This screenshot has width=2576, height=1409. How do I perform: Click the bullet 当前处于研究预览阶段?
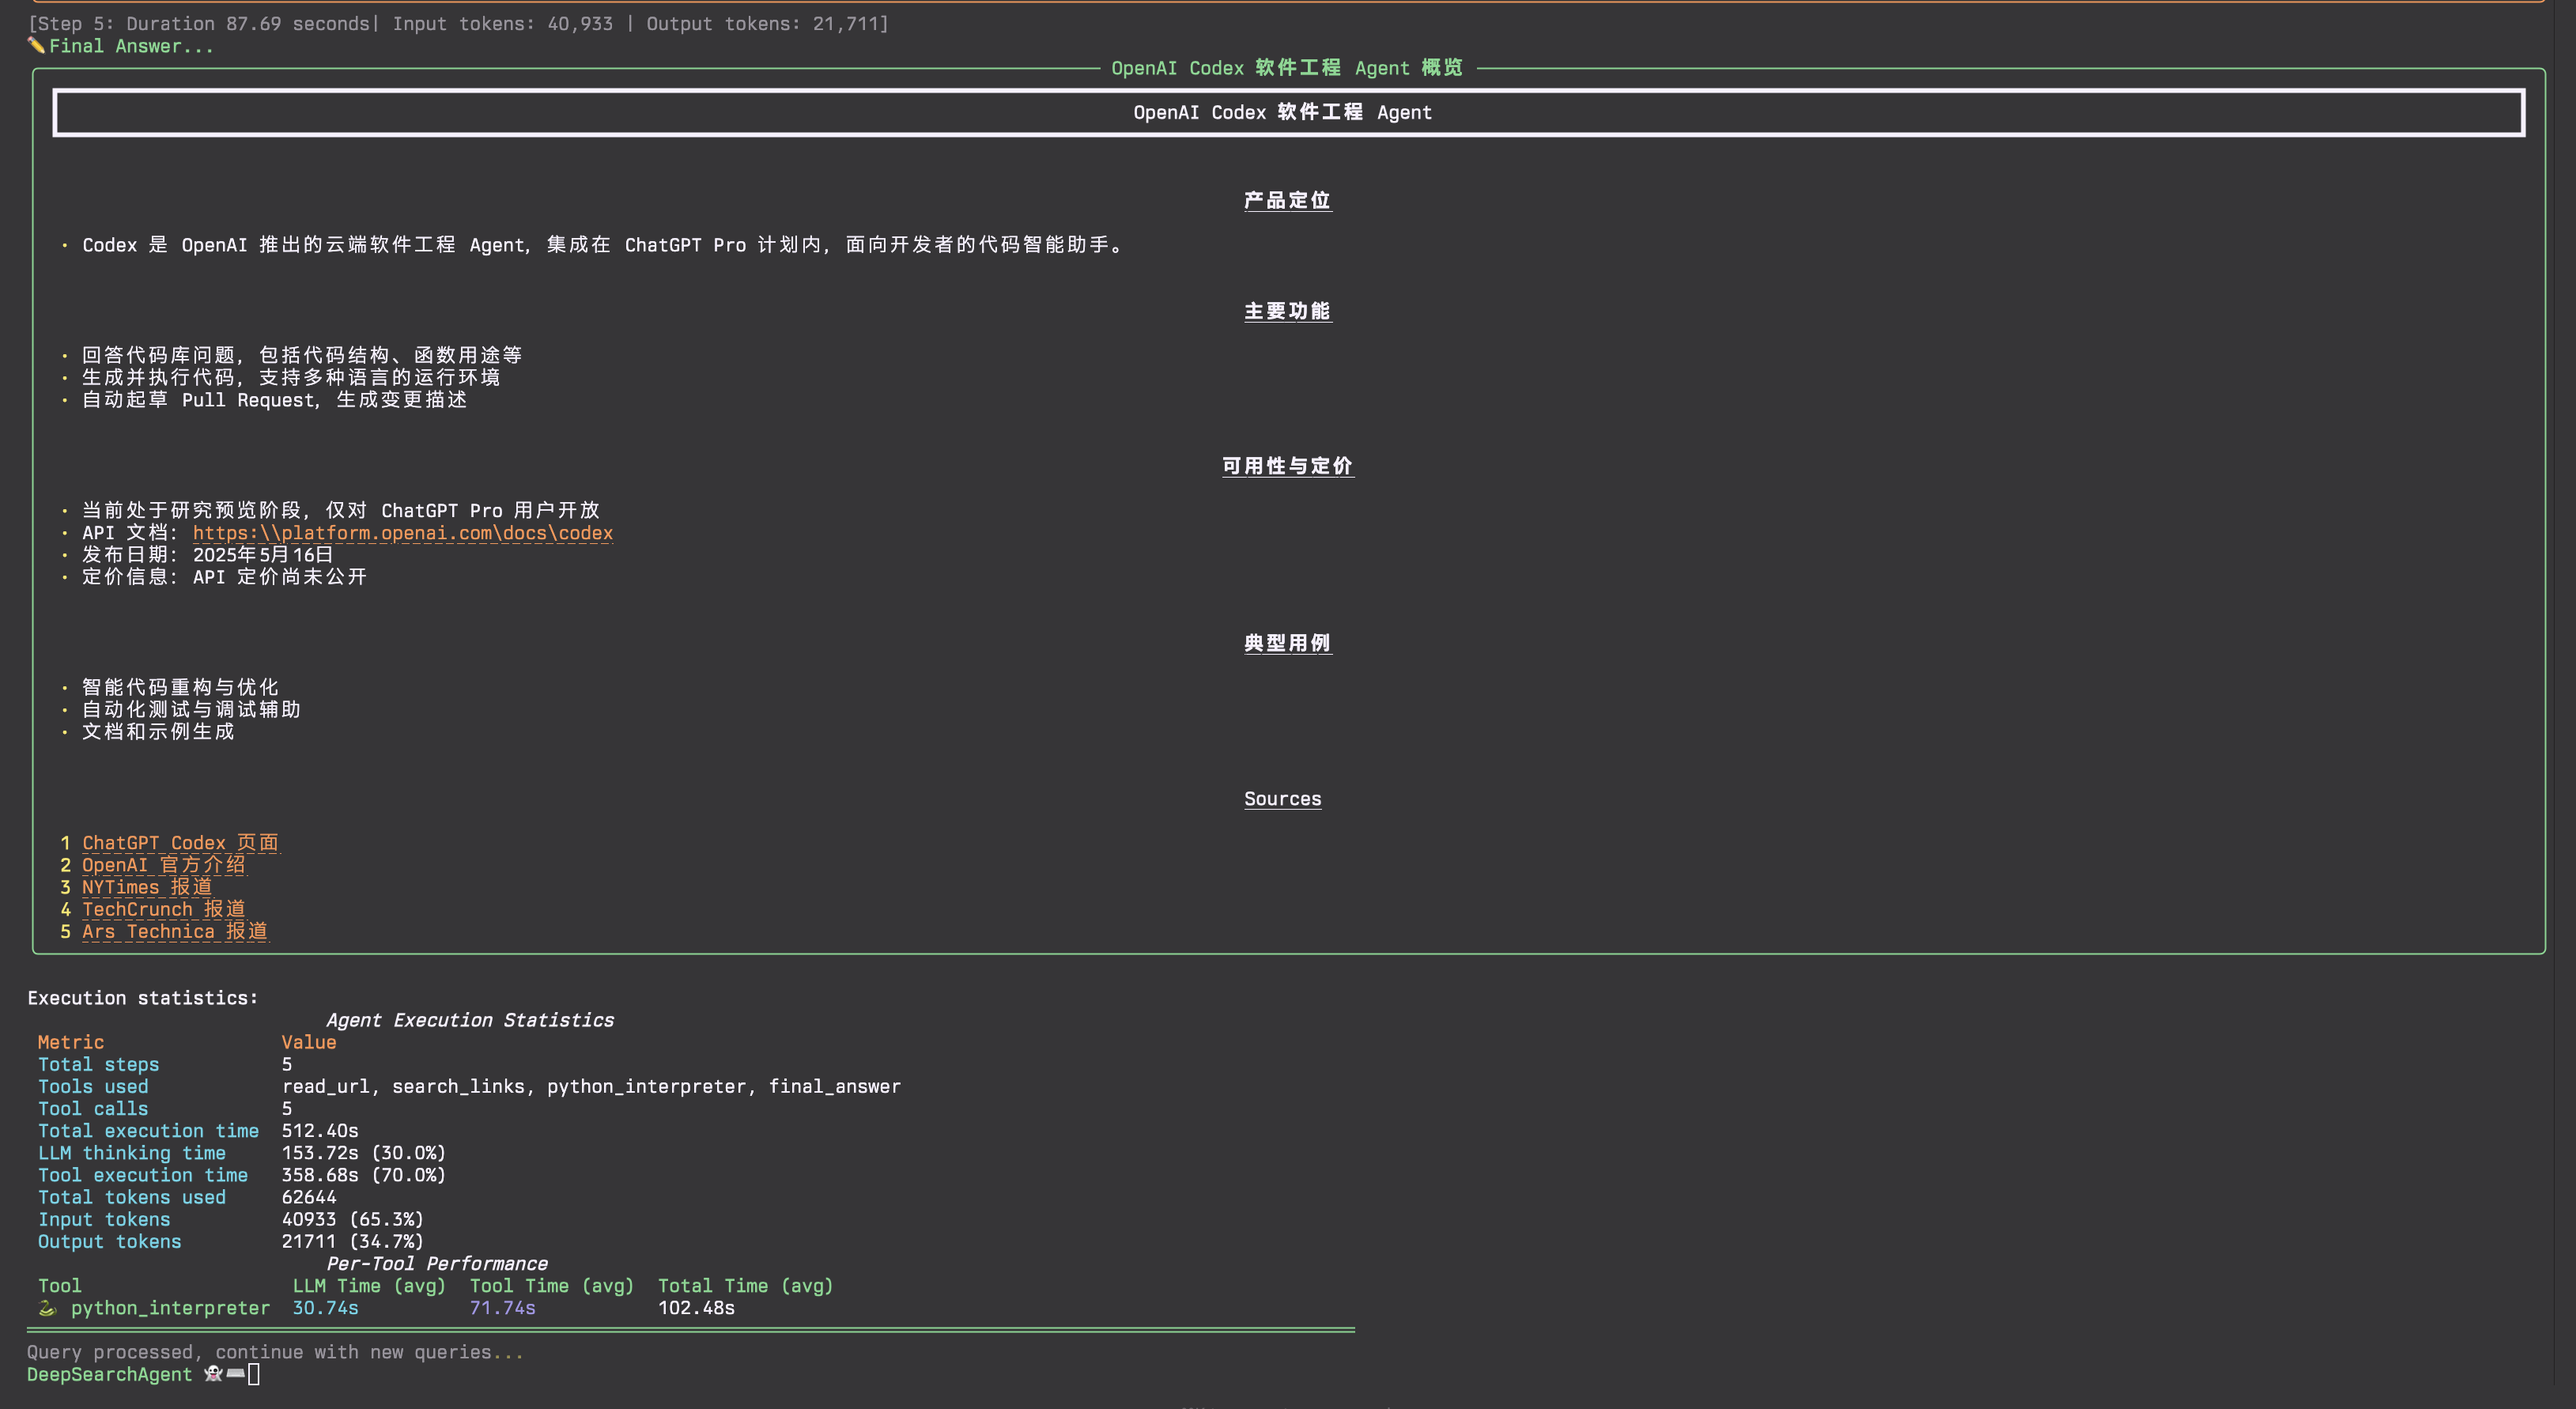[341, 510]
